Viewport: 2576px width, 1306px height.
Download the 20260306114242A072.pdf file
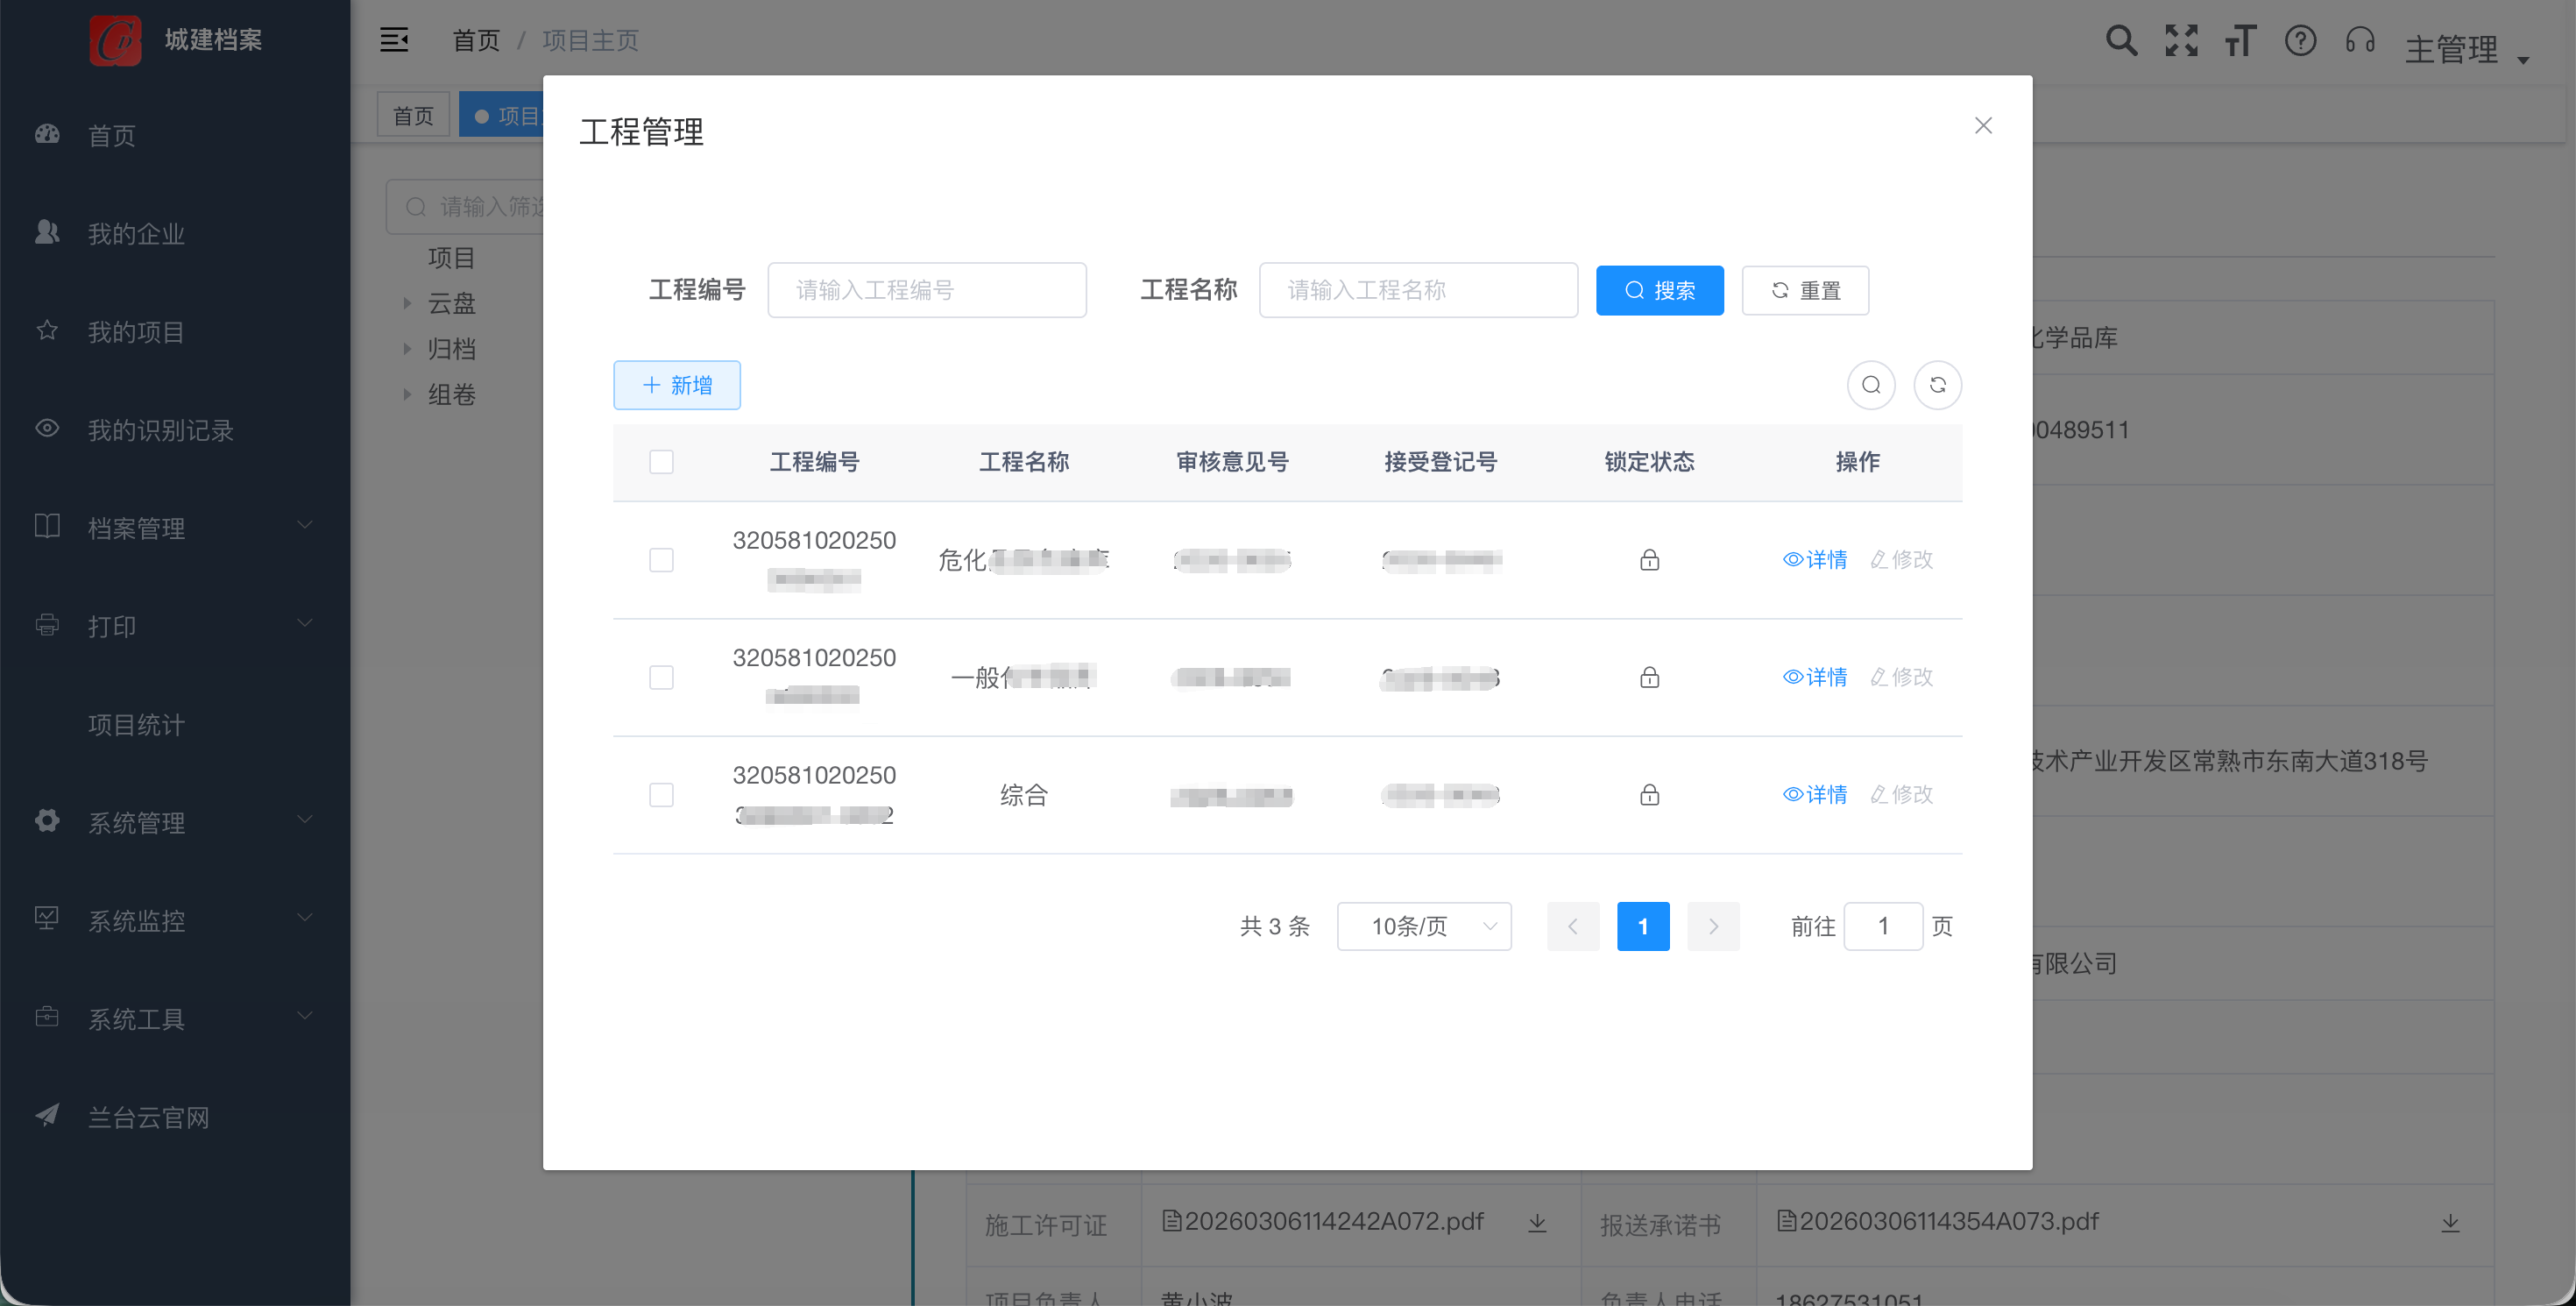pyautogui.click(x=1537, y=1223)
